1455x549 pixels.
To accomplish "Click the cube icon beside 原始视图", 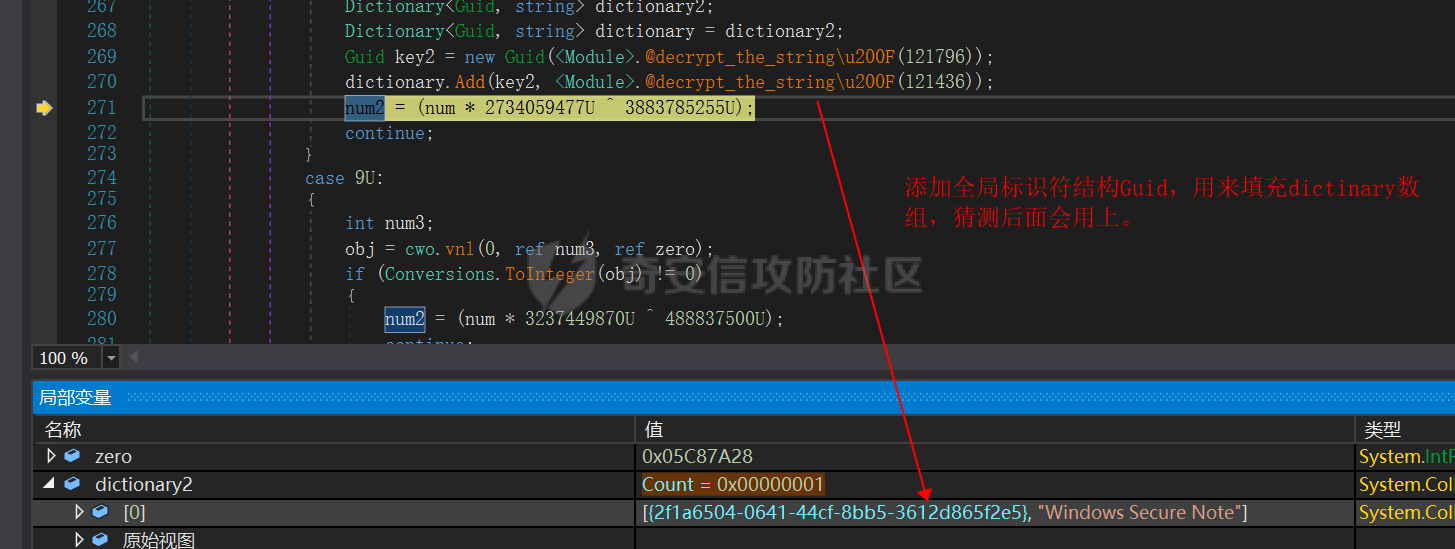I will pos(100,540).
